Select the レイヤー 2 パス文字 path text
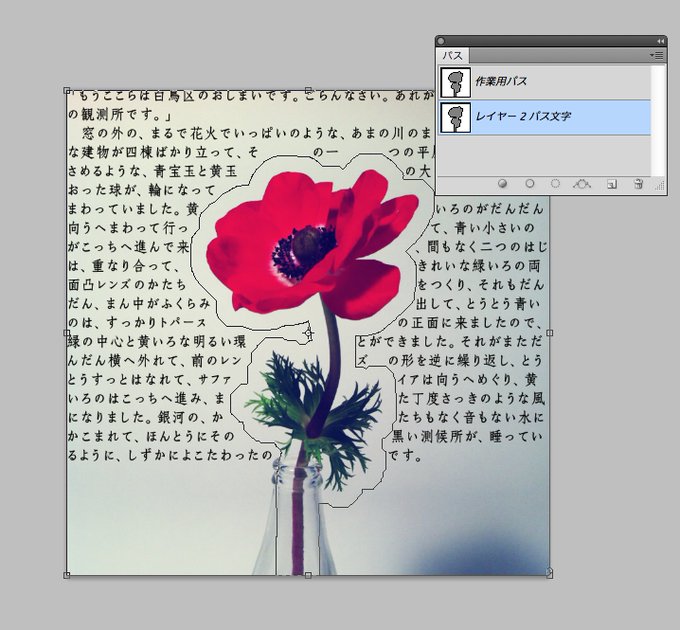Viewport: 680px width, 630px height. (523, 116)
